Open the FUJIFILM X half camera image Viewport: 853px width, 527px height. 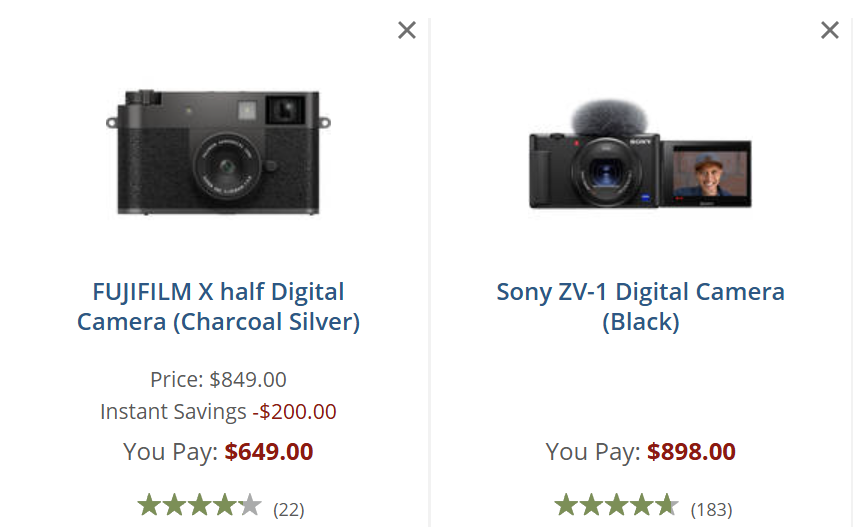(x=218, y=152)
